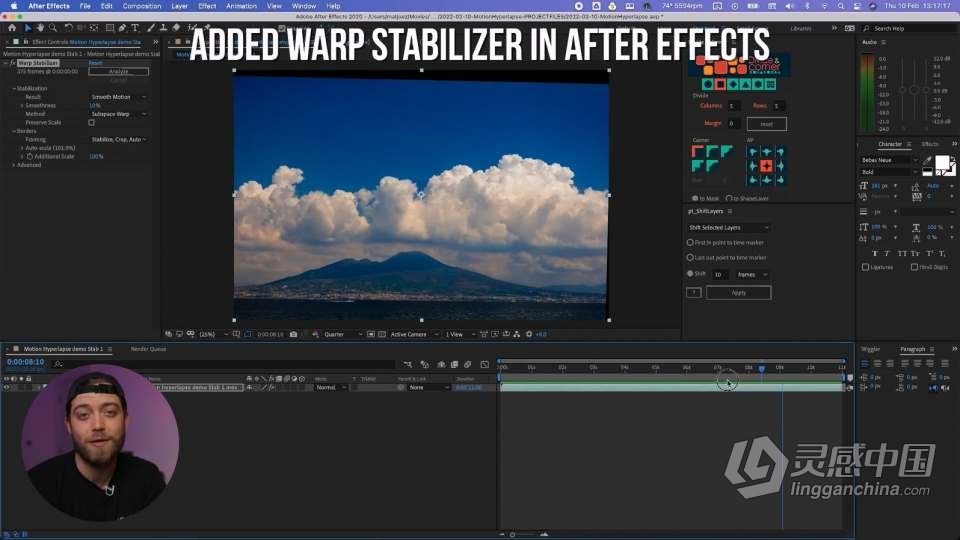Open the Framing Stabilize, Crop dropdown
960x540 pixels.
pos(119,140)
